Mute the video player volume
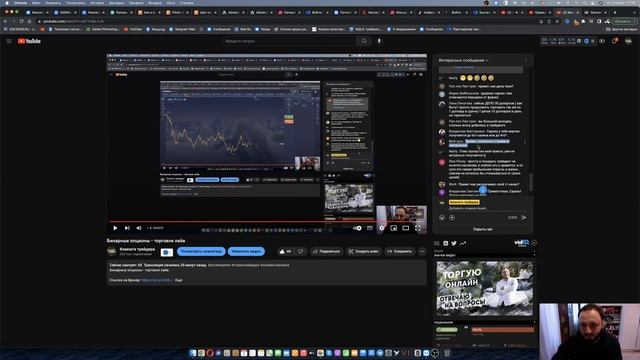This screenshot has height=360, width=640. point(139,228)
